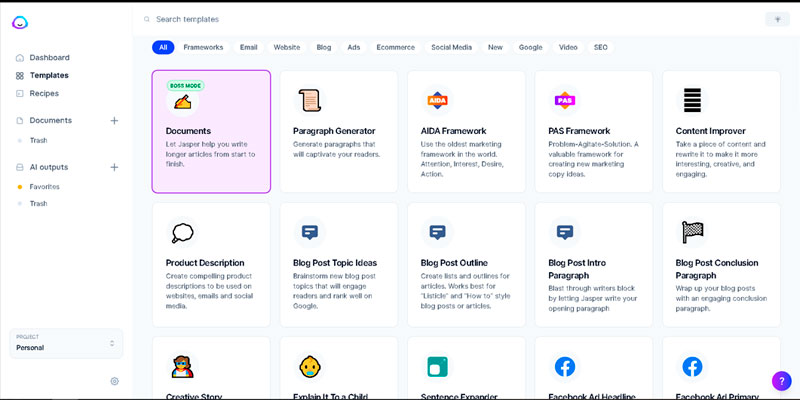Filter templates by SEO

pos(601,47)
